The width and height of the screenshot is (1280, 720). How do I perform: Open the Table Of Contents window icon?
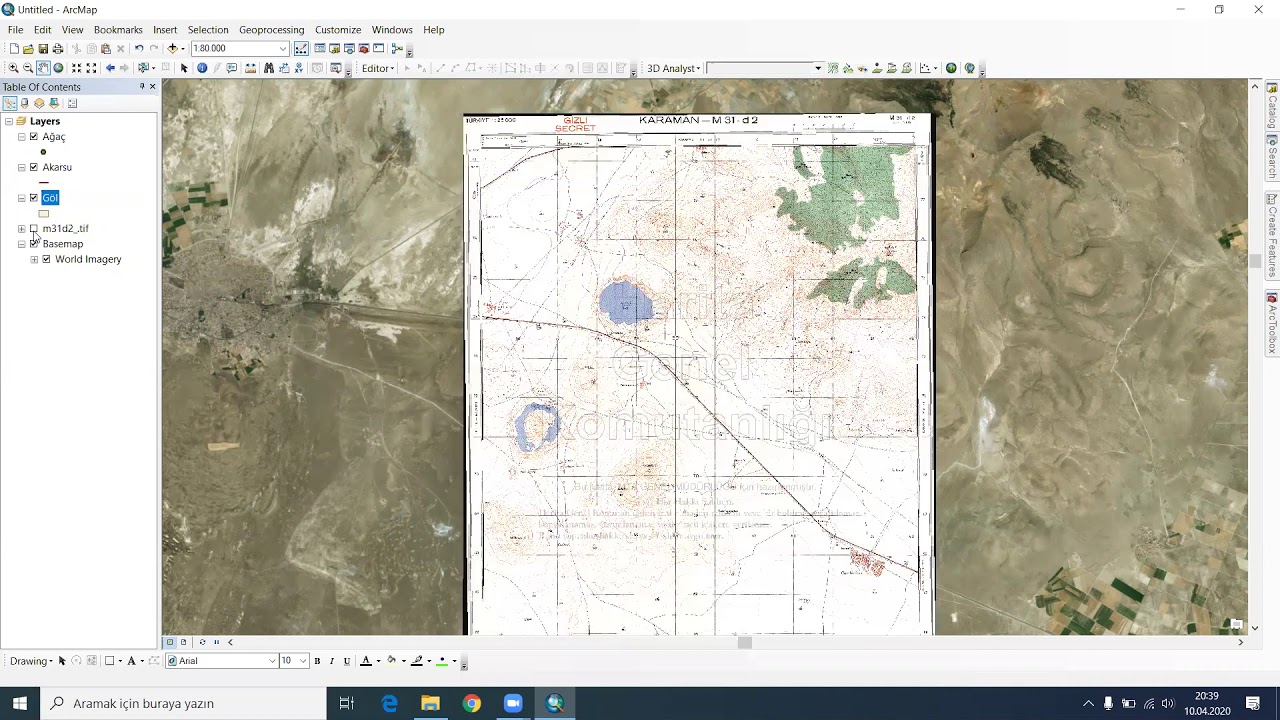pos(320,48)
